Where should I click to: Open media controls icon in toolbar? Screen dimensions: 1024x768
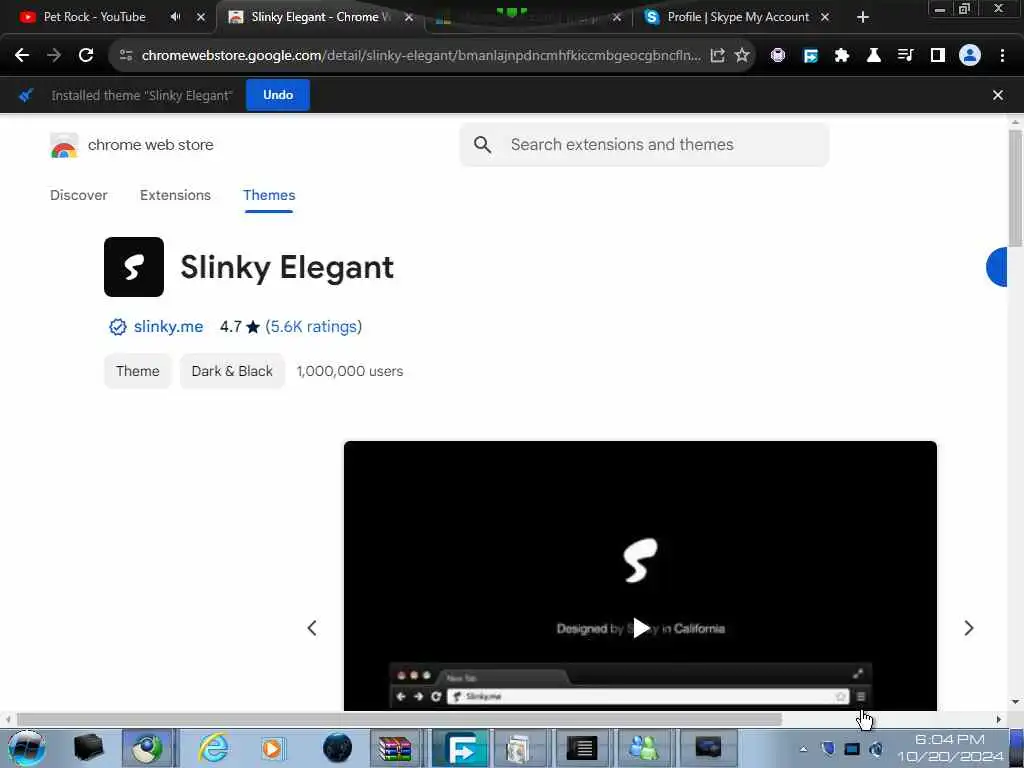905,56
